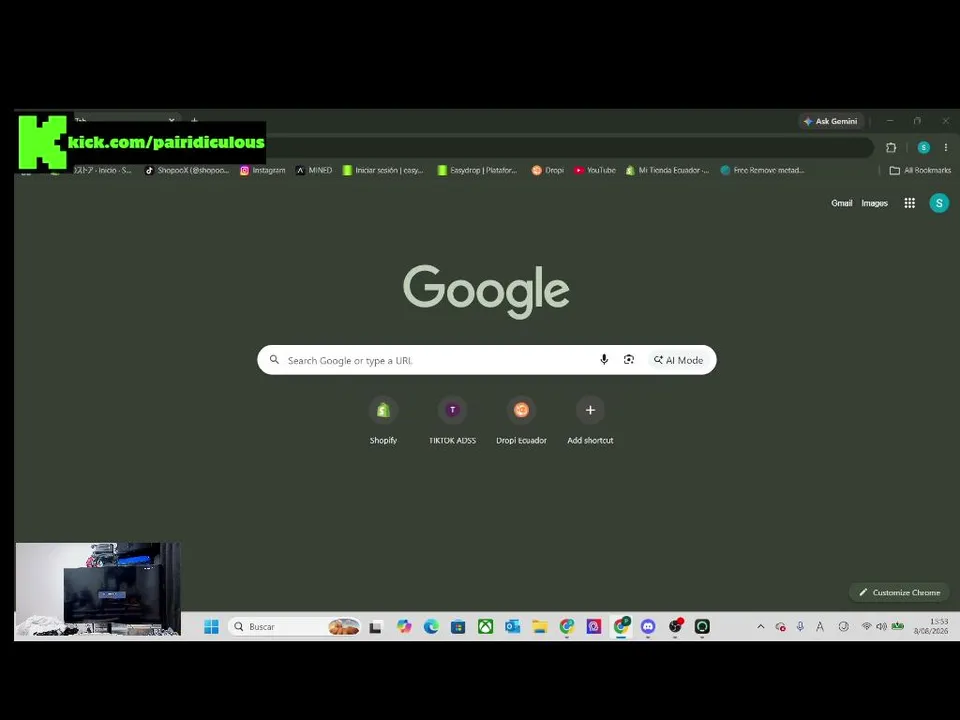Open the TIKTOK ADSS shortcut
Image resolution: width=960 pixels, height=720 pixels.
(x=452, y=421)
